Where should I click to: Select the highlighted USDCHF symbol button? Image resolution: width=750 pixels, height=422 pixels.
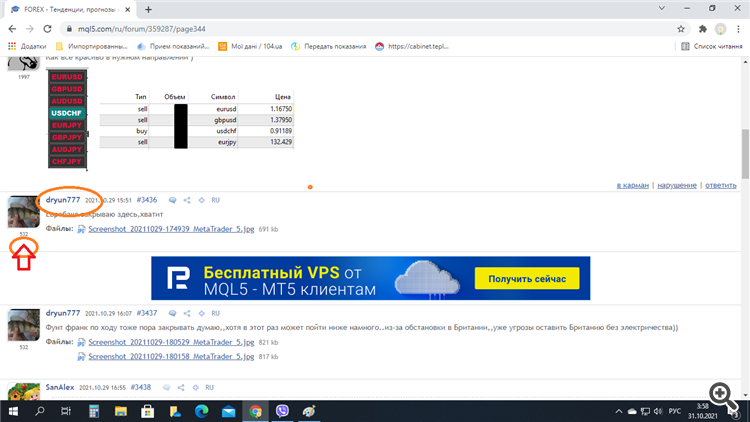click(67, 113)
